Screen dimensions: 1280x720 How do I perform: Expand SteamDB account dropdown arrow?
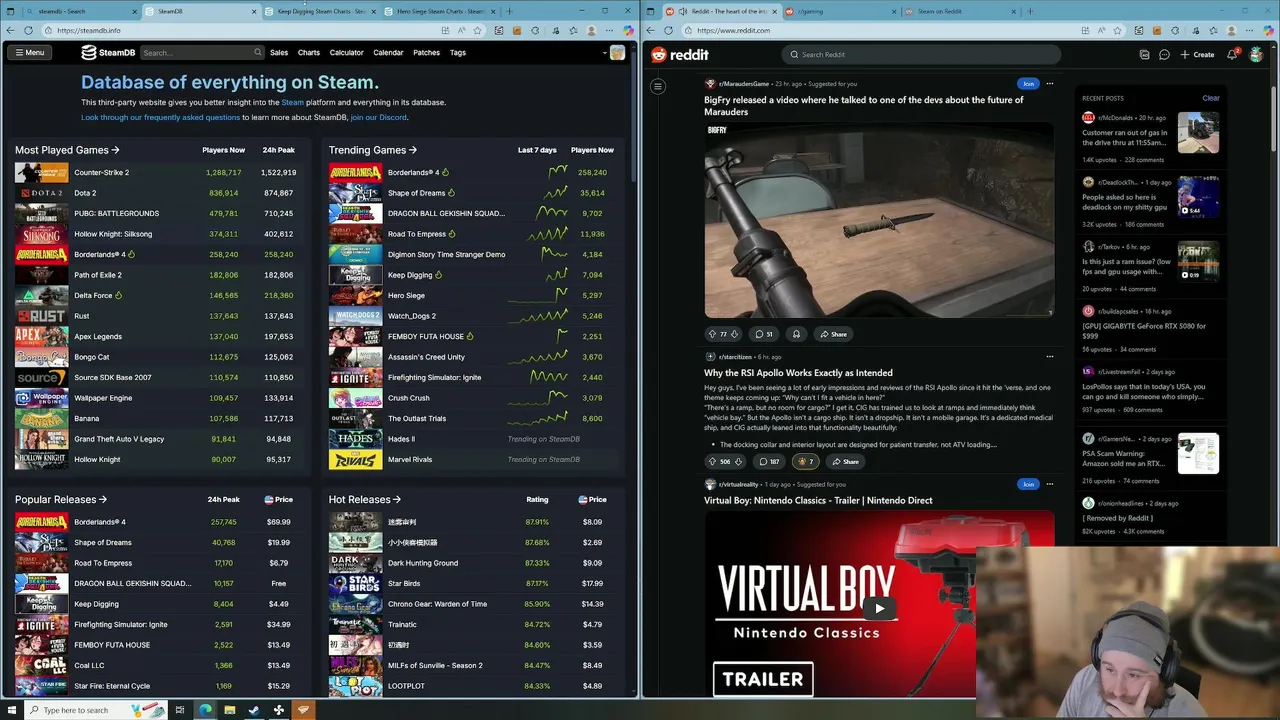pyautogui.click(x=605, y=52)
